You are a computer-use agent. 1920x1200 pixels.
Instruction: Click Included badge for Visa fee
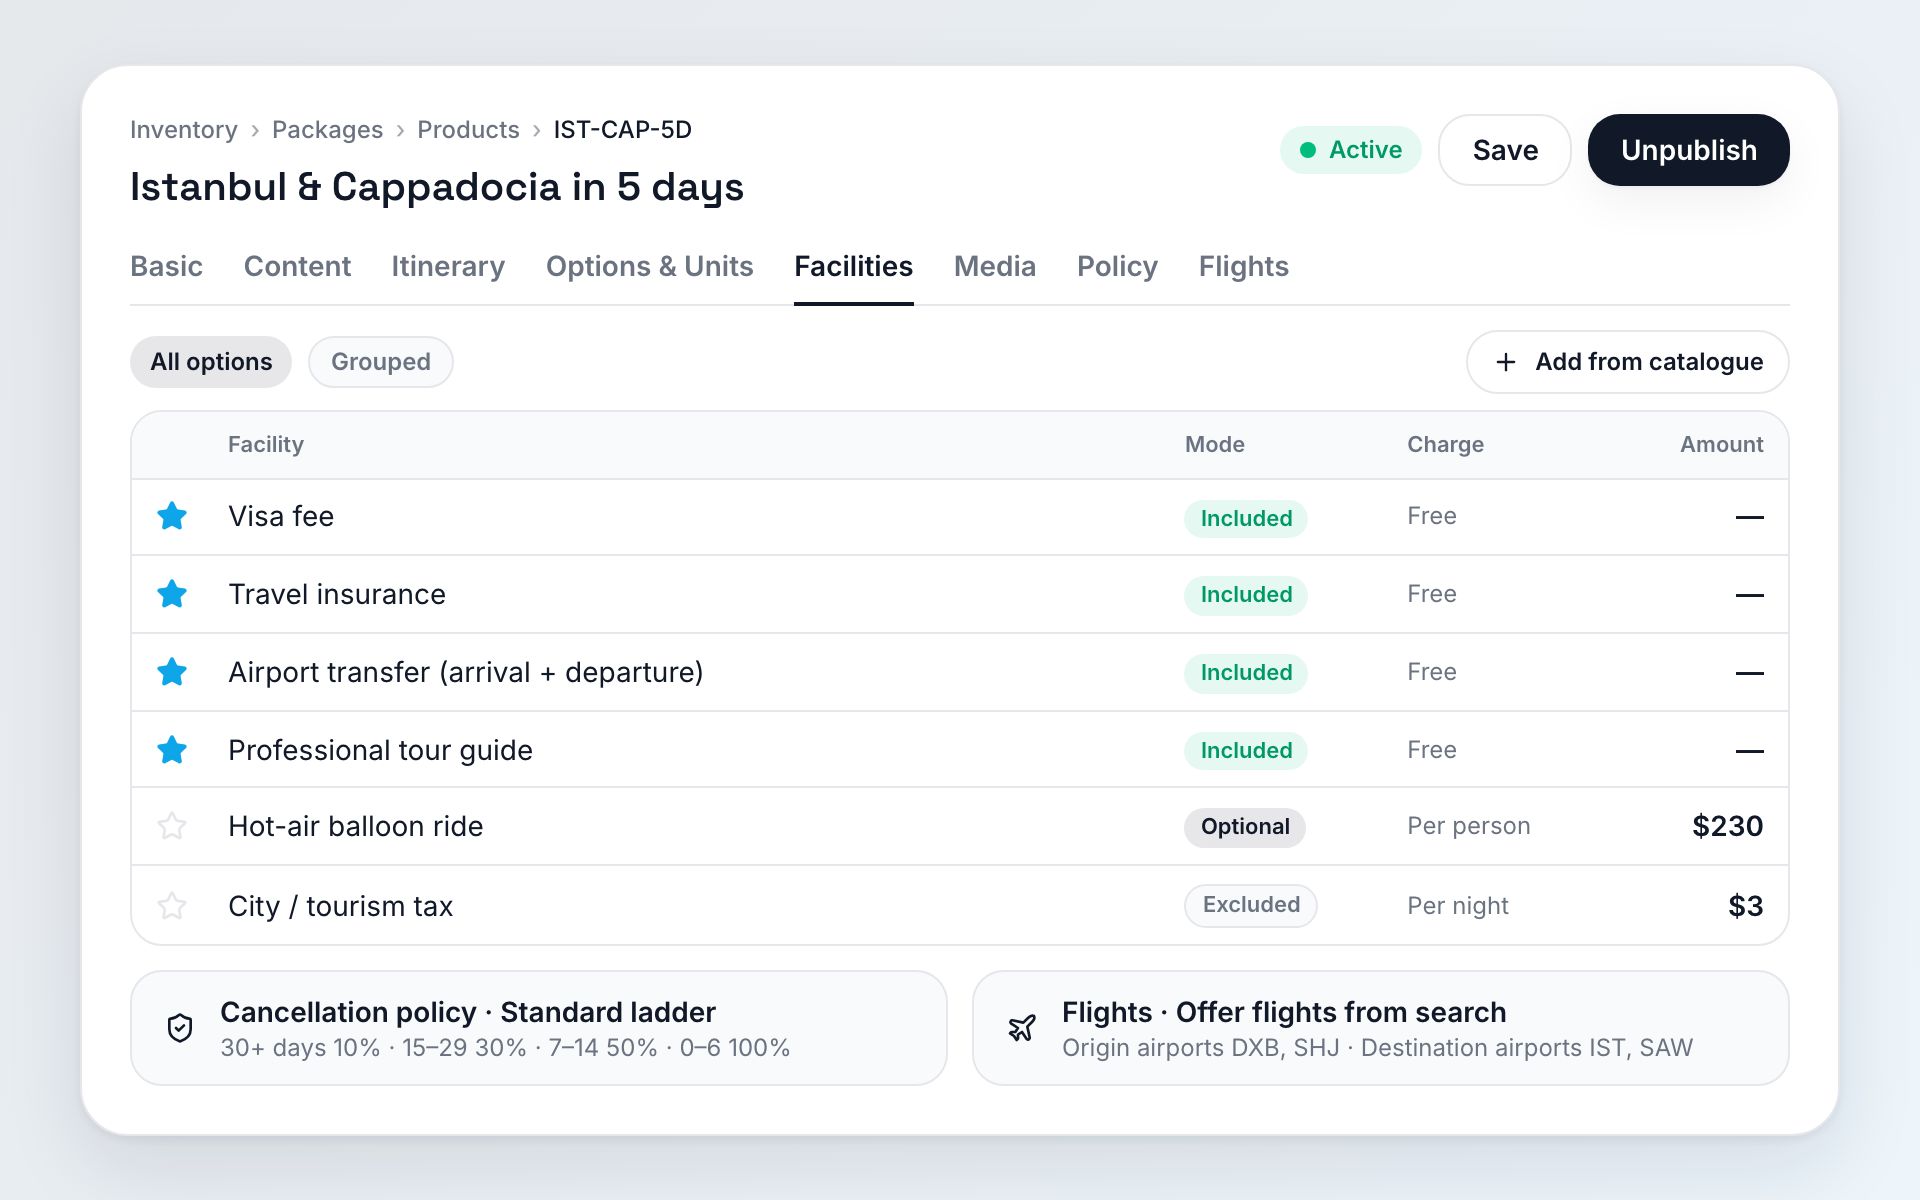click(x=1246, y=518)
